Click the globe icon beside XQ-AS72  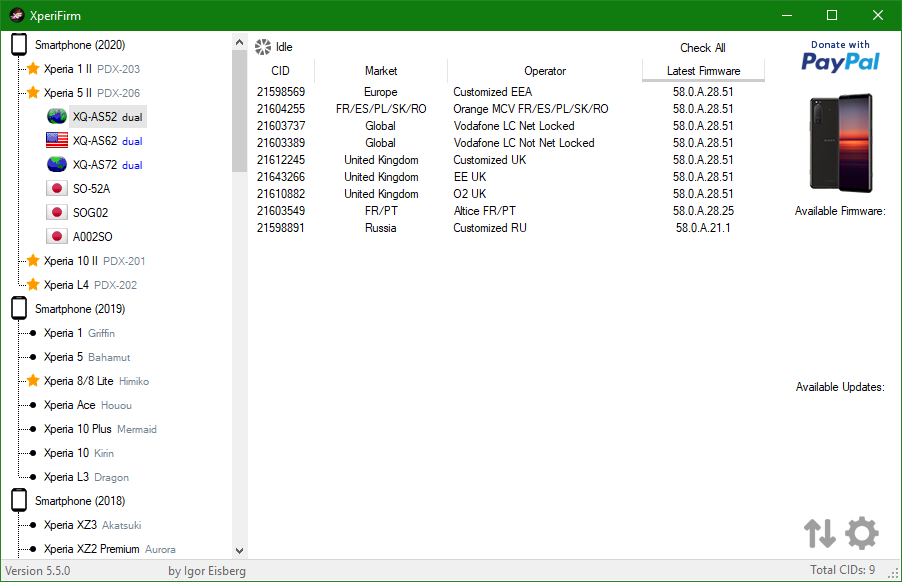(56, 164)
